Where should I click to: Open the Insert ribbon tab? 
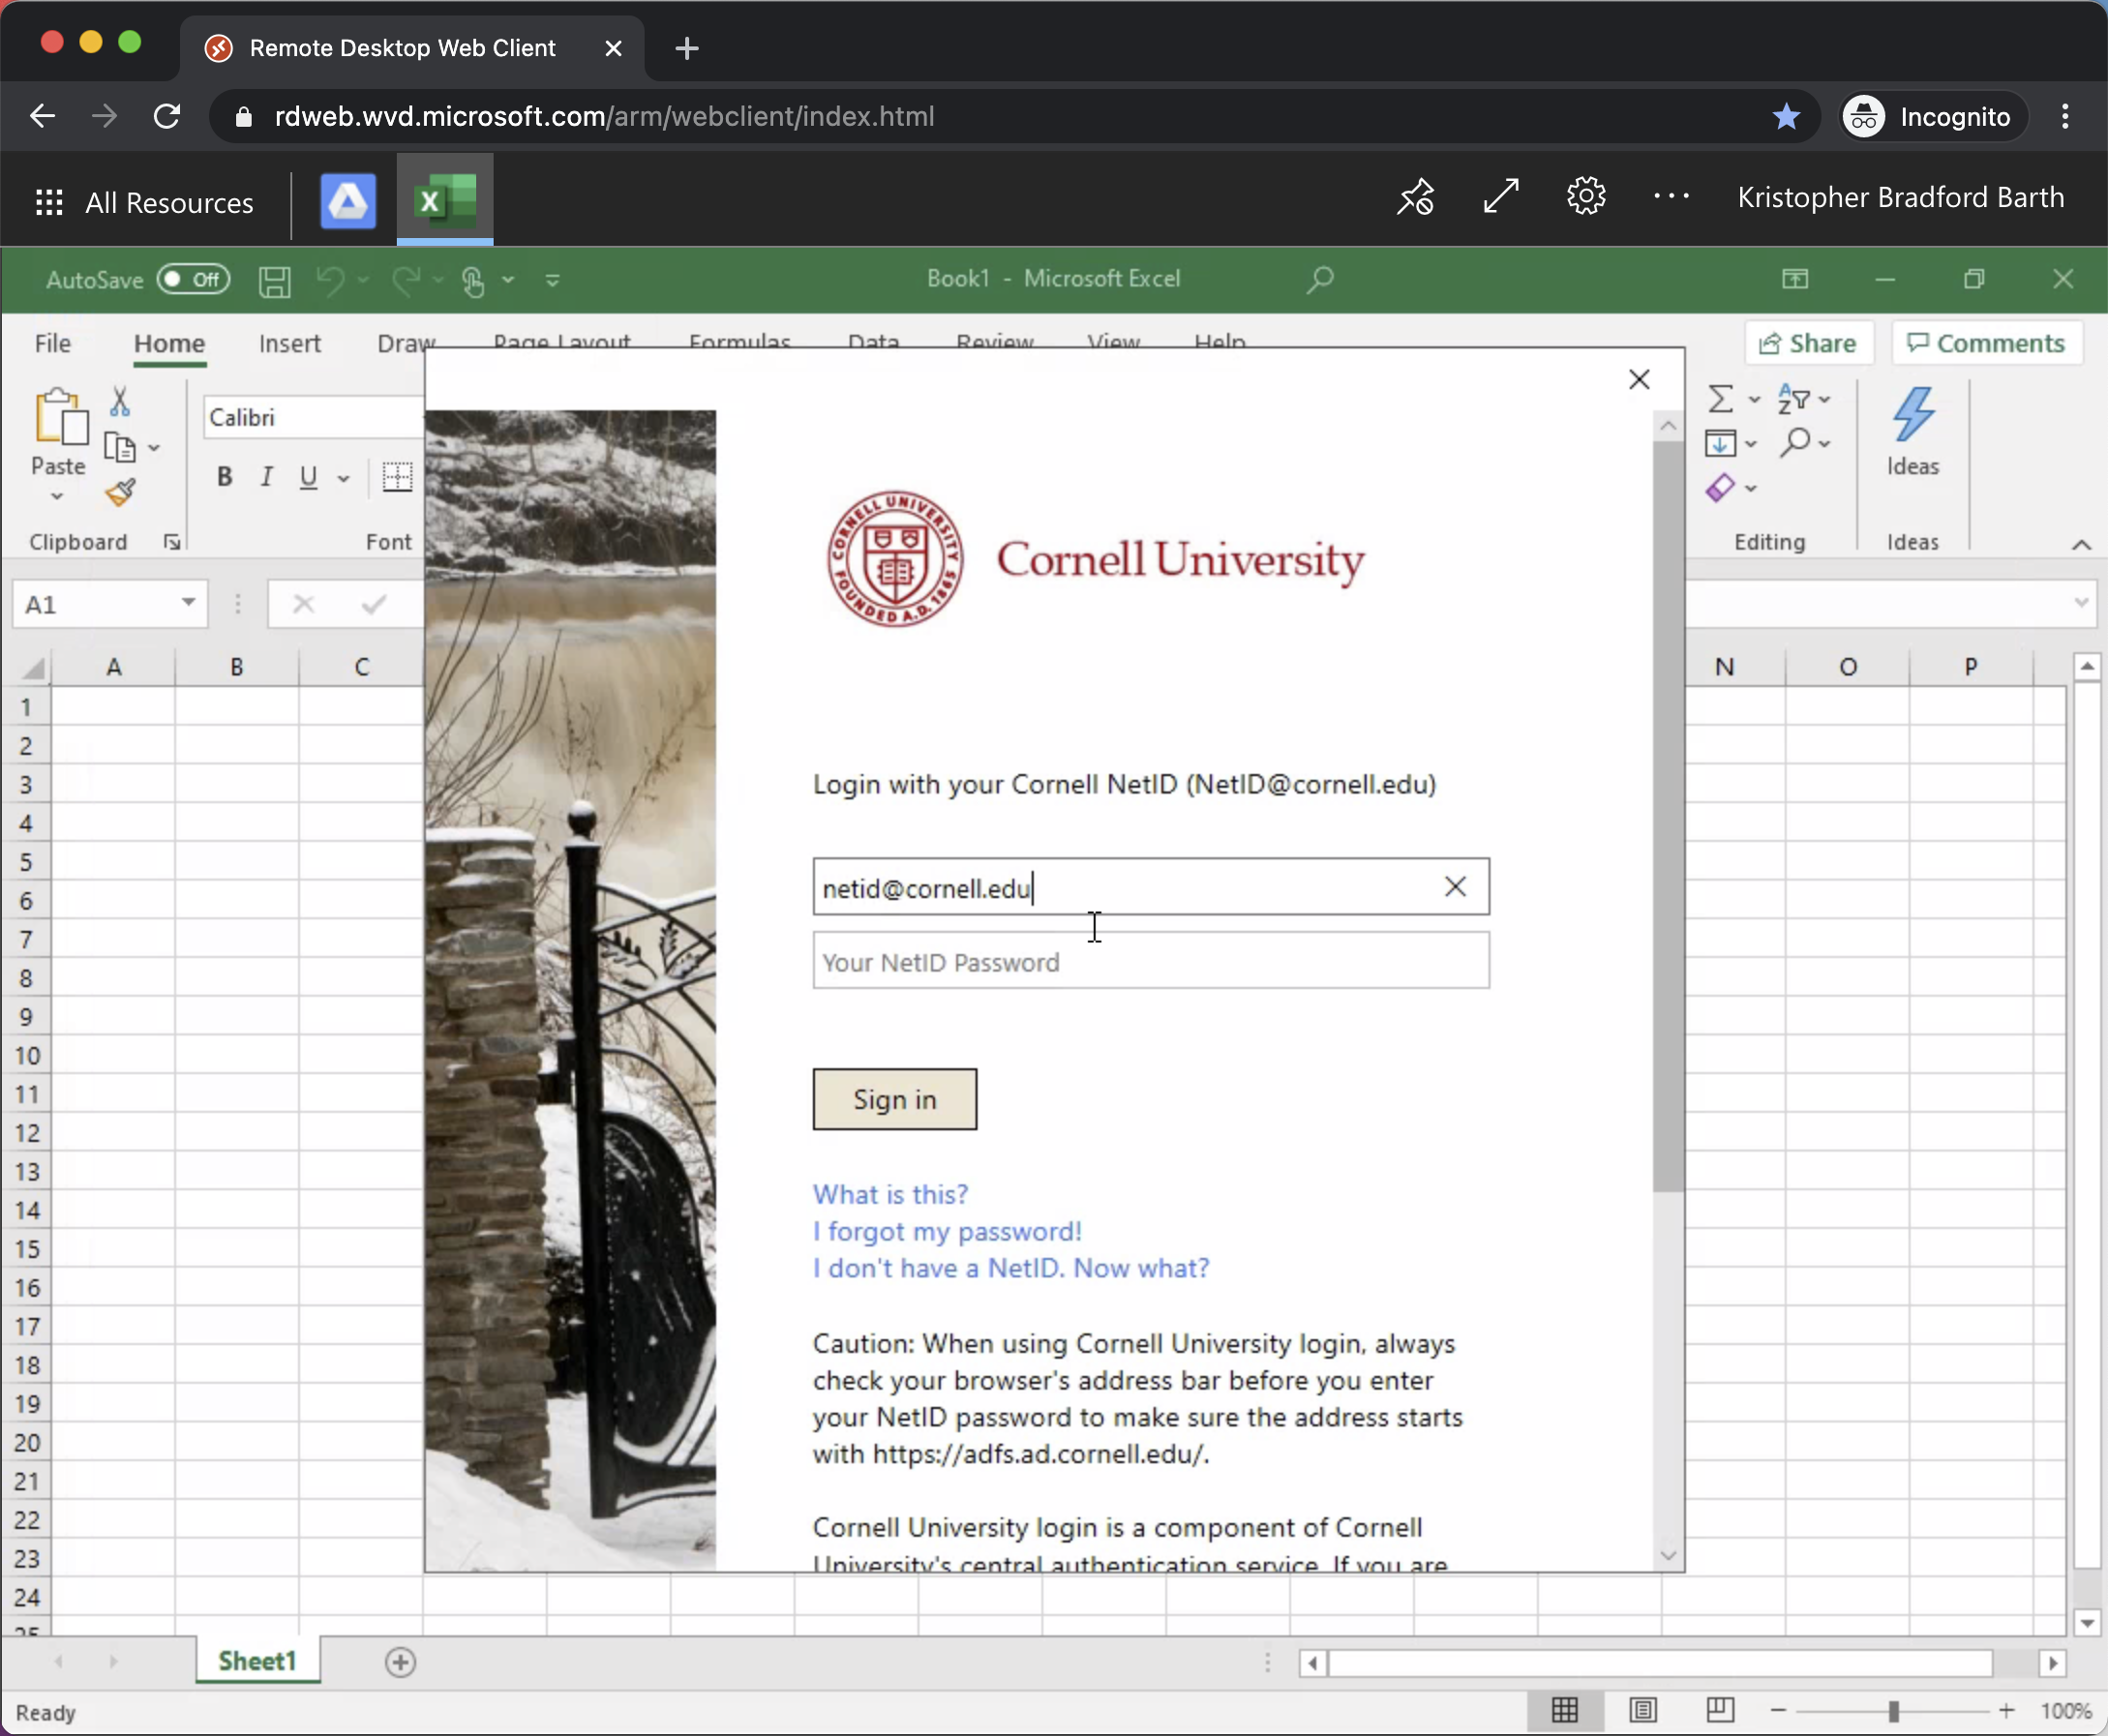(x=289, y=344)
